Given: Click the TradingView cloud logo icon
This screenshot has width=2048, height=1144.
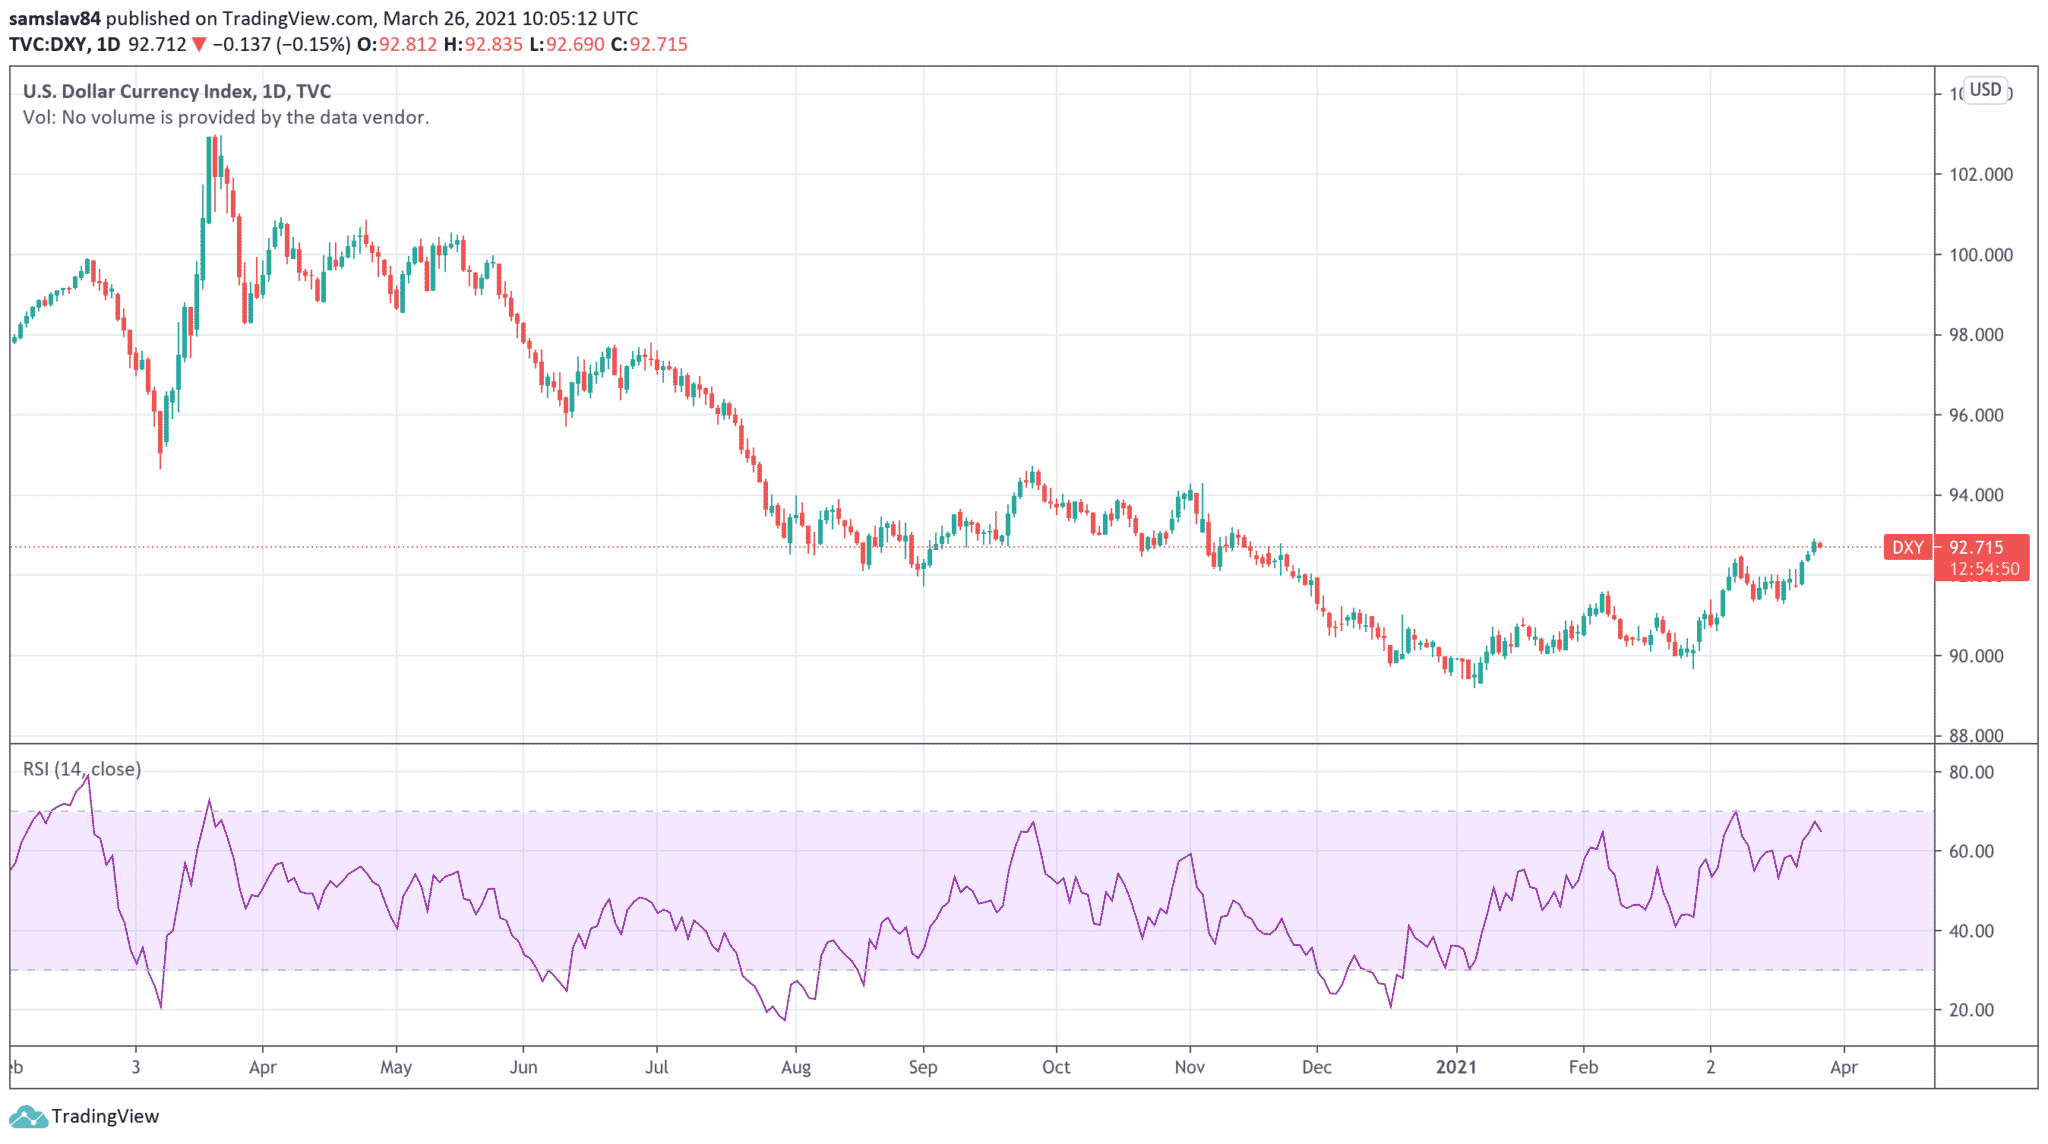Looking at the screenshot, I should coord(27,1116).
